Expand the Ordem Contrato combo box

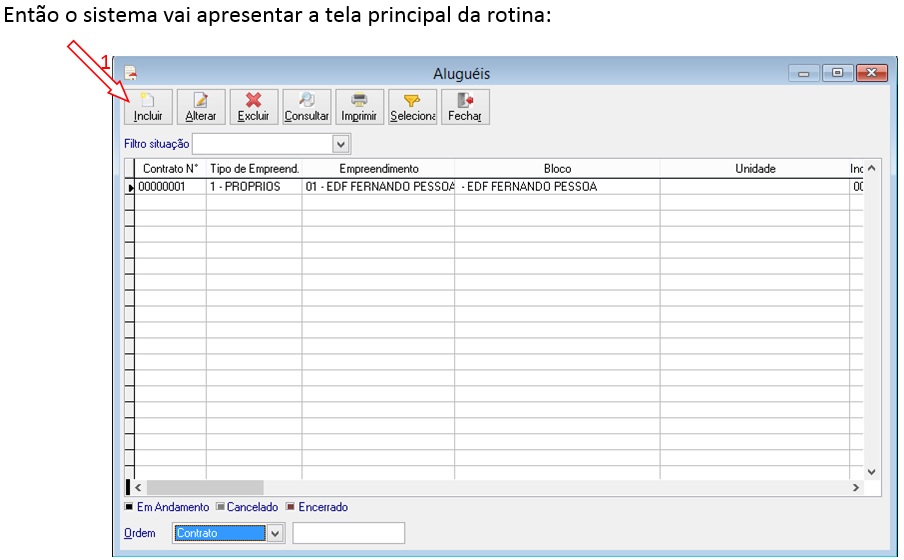point(276,533)
